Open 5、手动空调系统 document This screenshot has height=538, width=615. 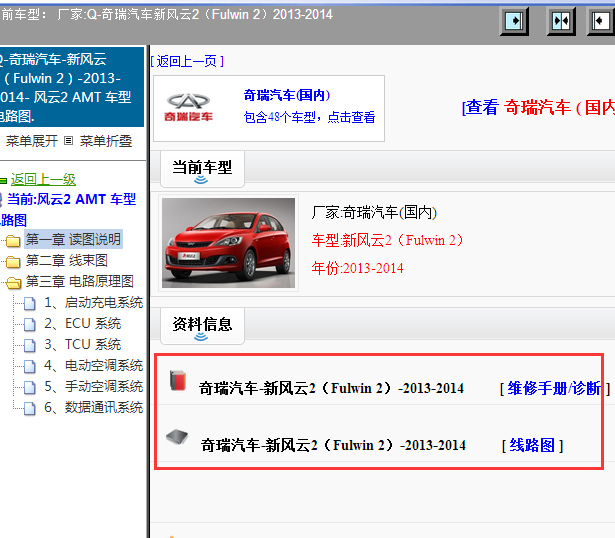[93, 387]
